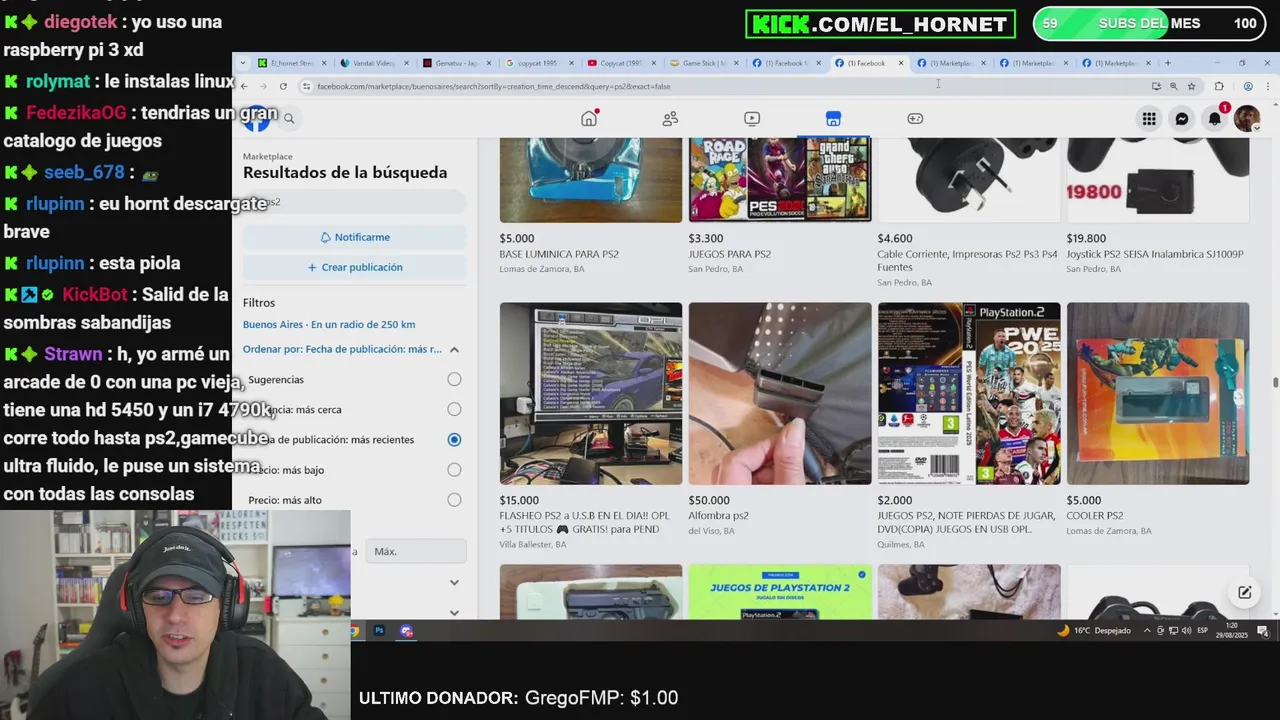Select Precio: más bajo radio button
Image resolution: width=1280 pixels, height=720 pixels.
coord(454,469)
